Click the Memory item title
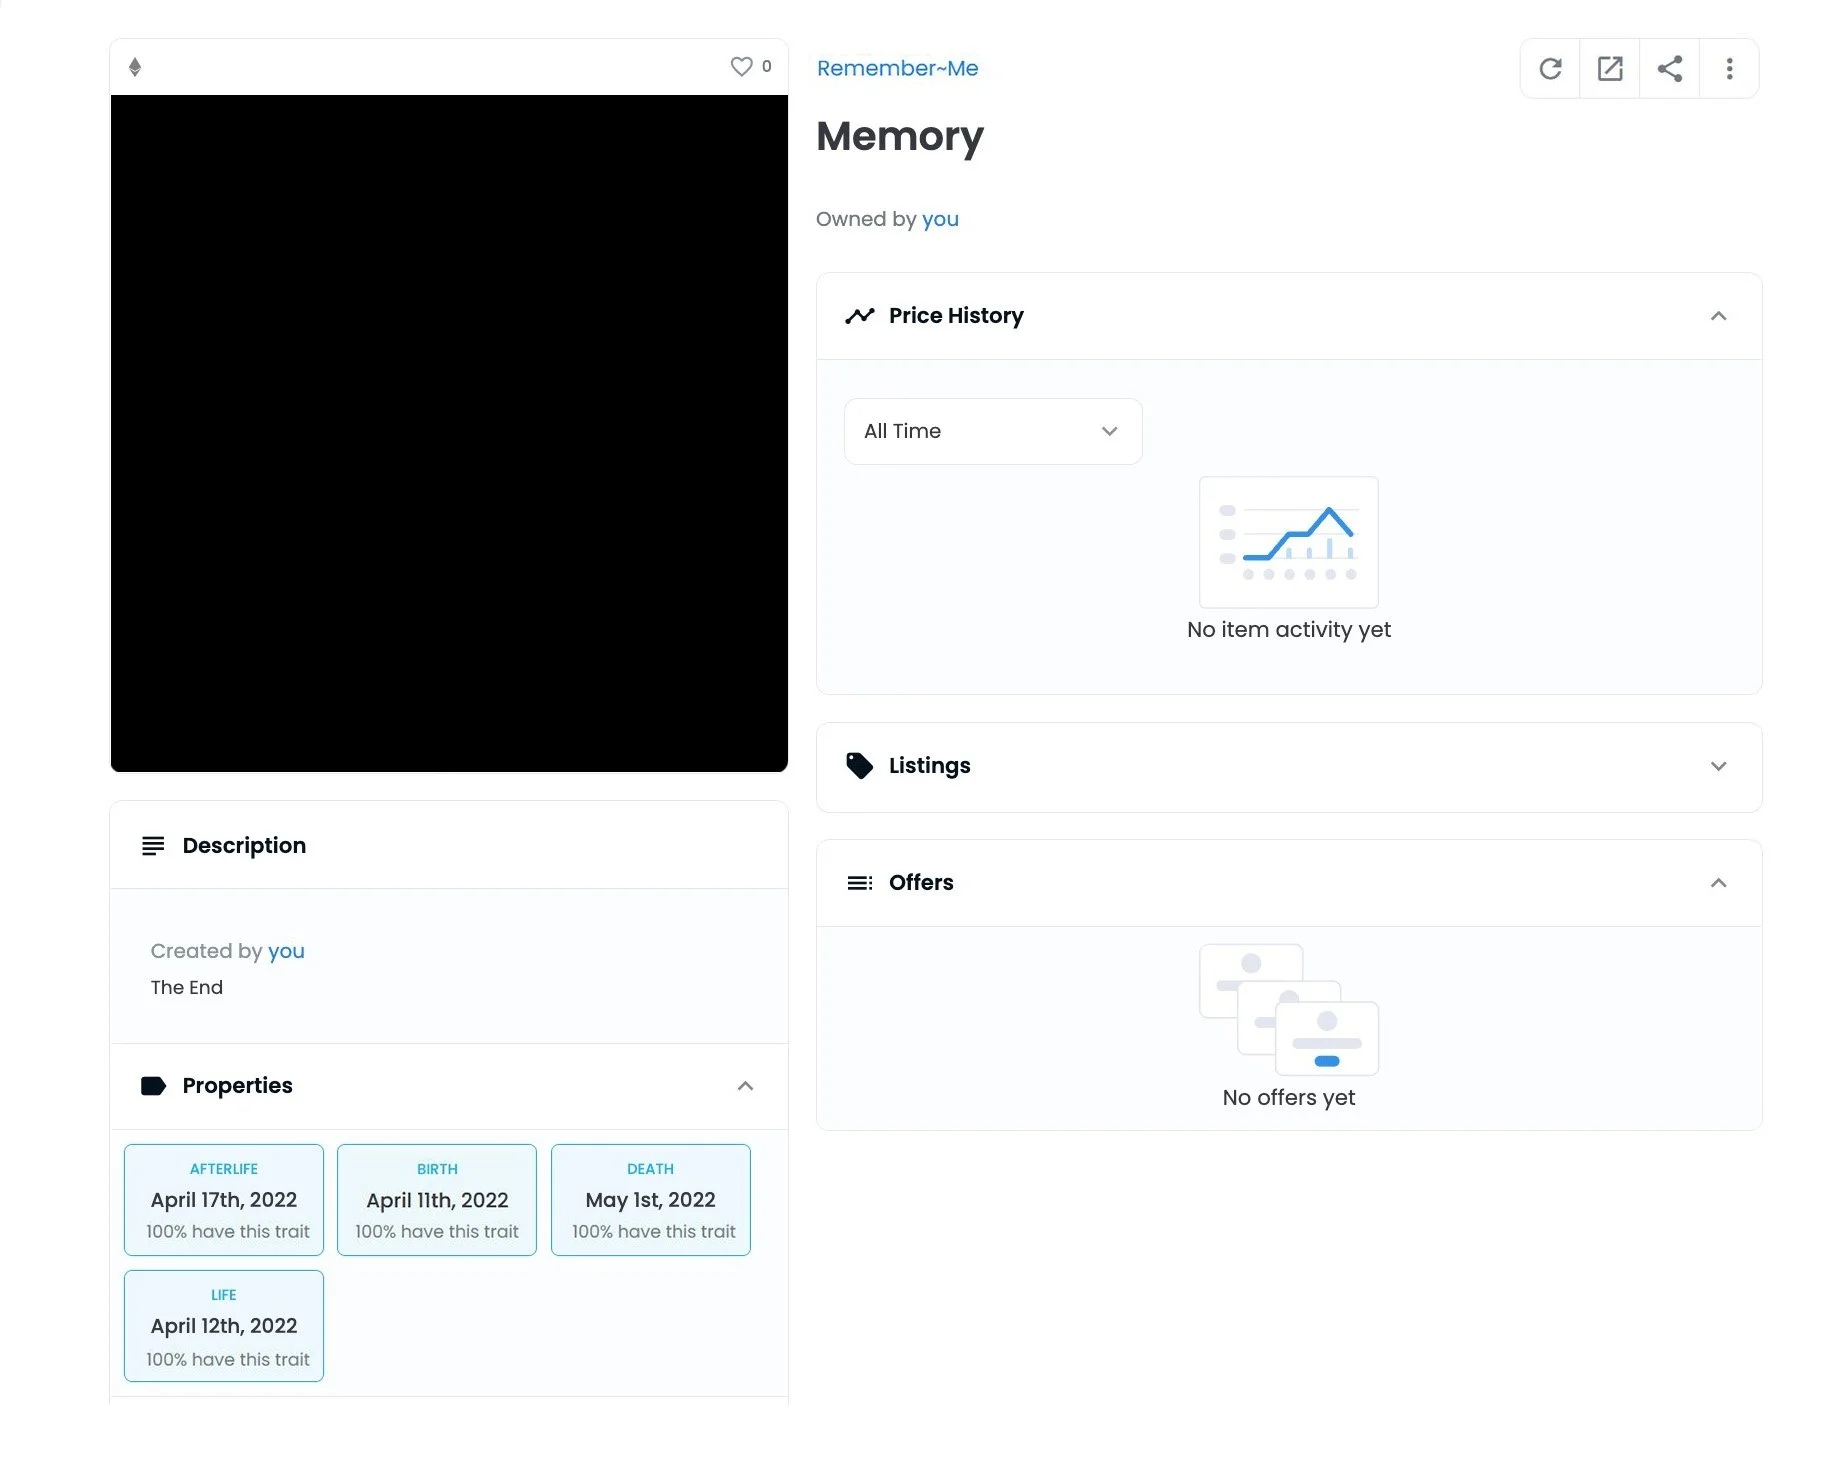Image resolution: width=1830 pixels, height=1464 pixels. 900,136
